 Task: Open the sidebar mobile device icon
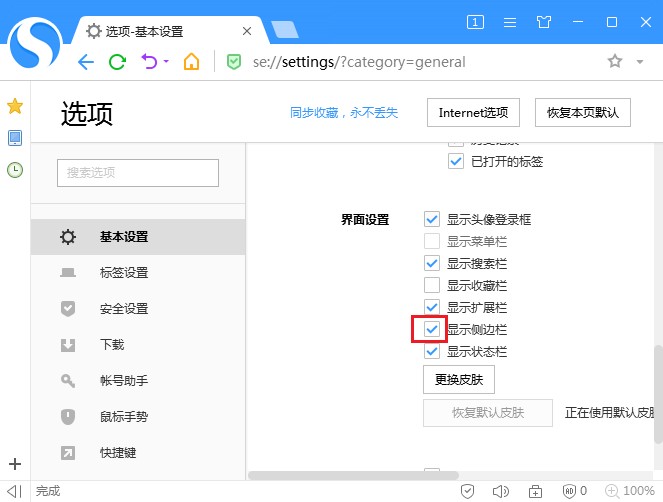click(x=15, y=138)
